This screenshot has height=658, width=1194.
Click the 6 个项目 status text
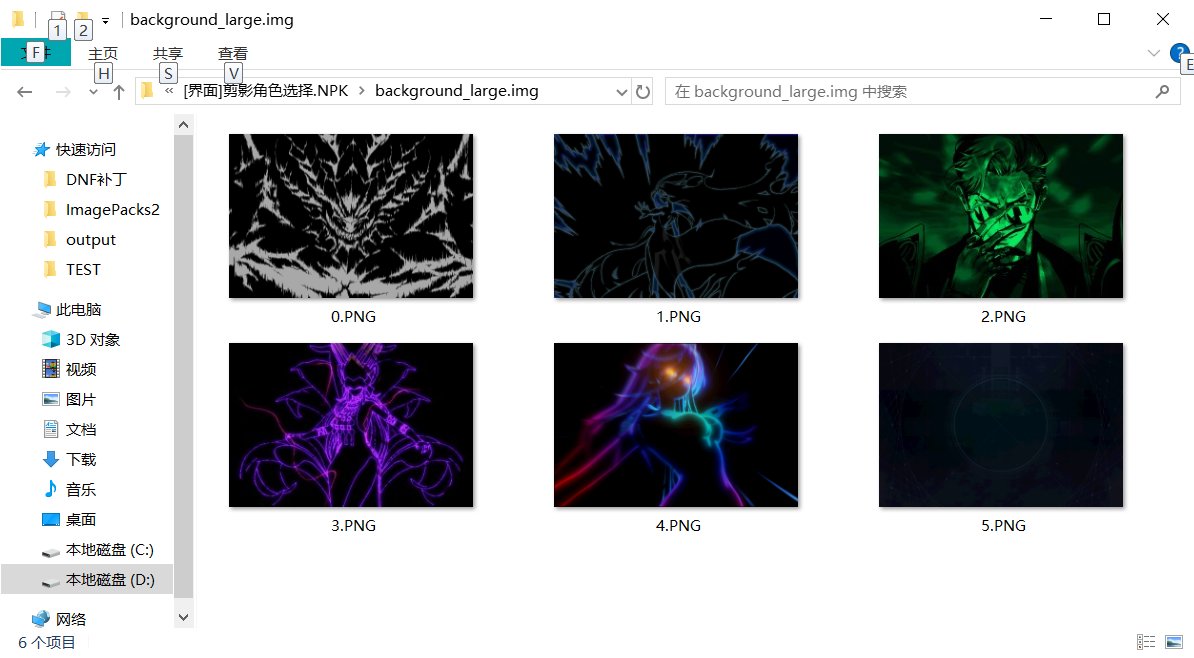(x=46, y=643)
